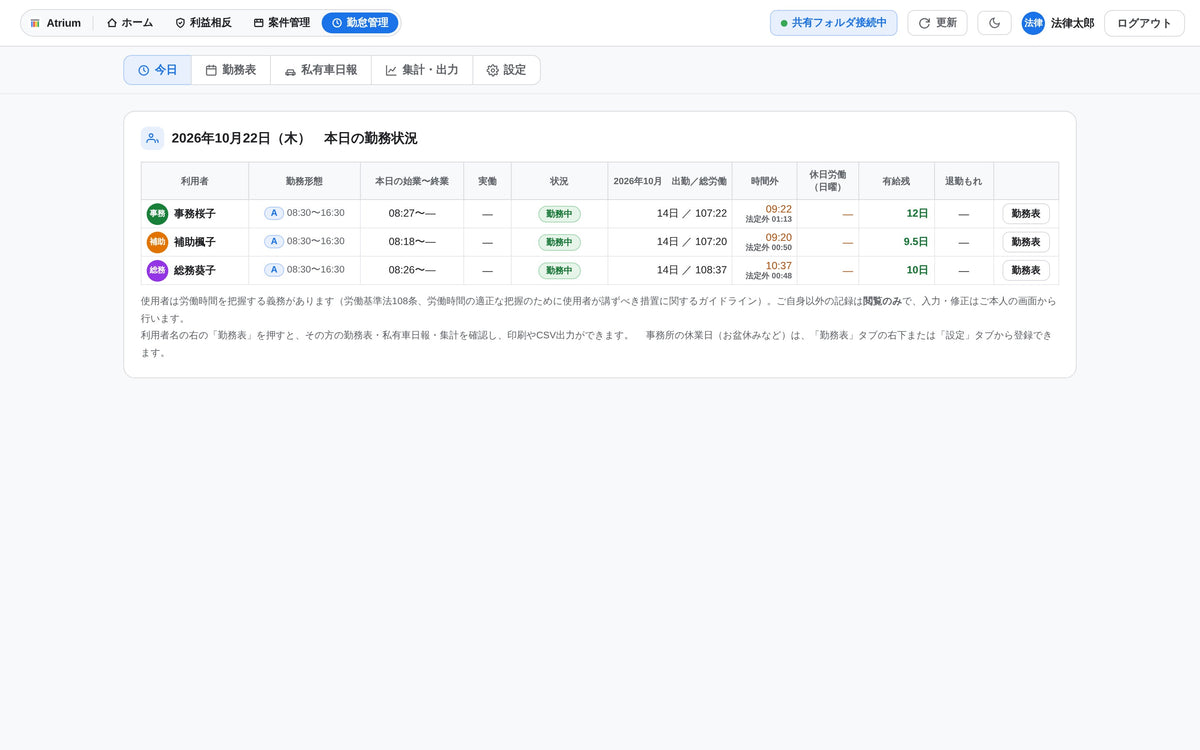Open 案件管理 in the top navigation

281,23
